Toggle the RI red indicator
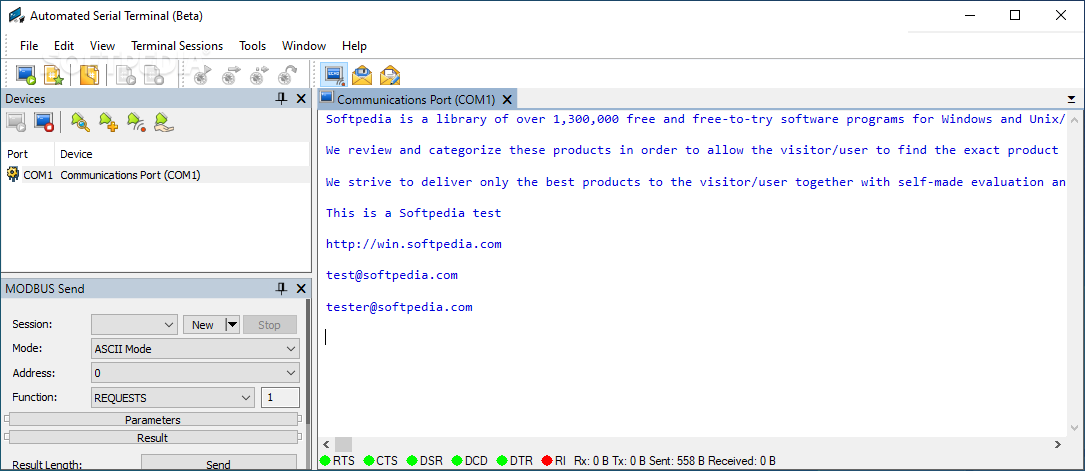The image size is (1085, 471). [x=547, y=461]
